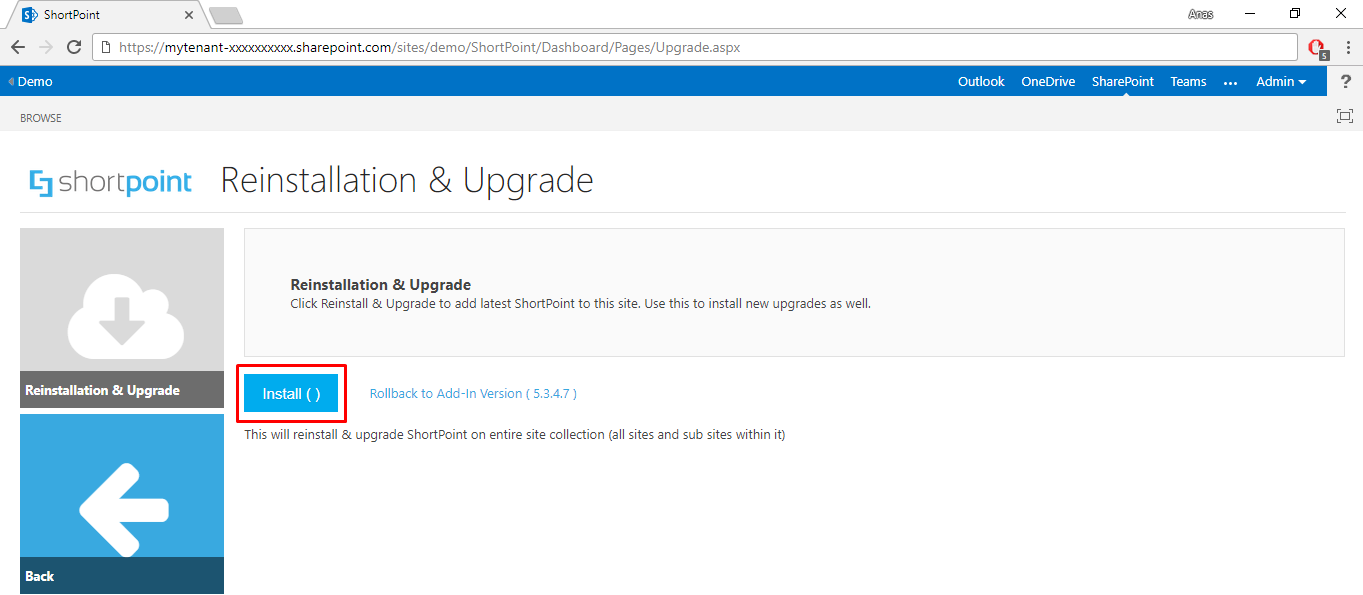The image size is (1363, 595).
Task: Click the Anas profile button
Action: [x=1200, y=14]
